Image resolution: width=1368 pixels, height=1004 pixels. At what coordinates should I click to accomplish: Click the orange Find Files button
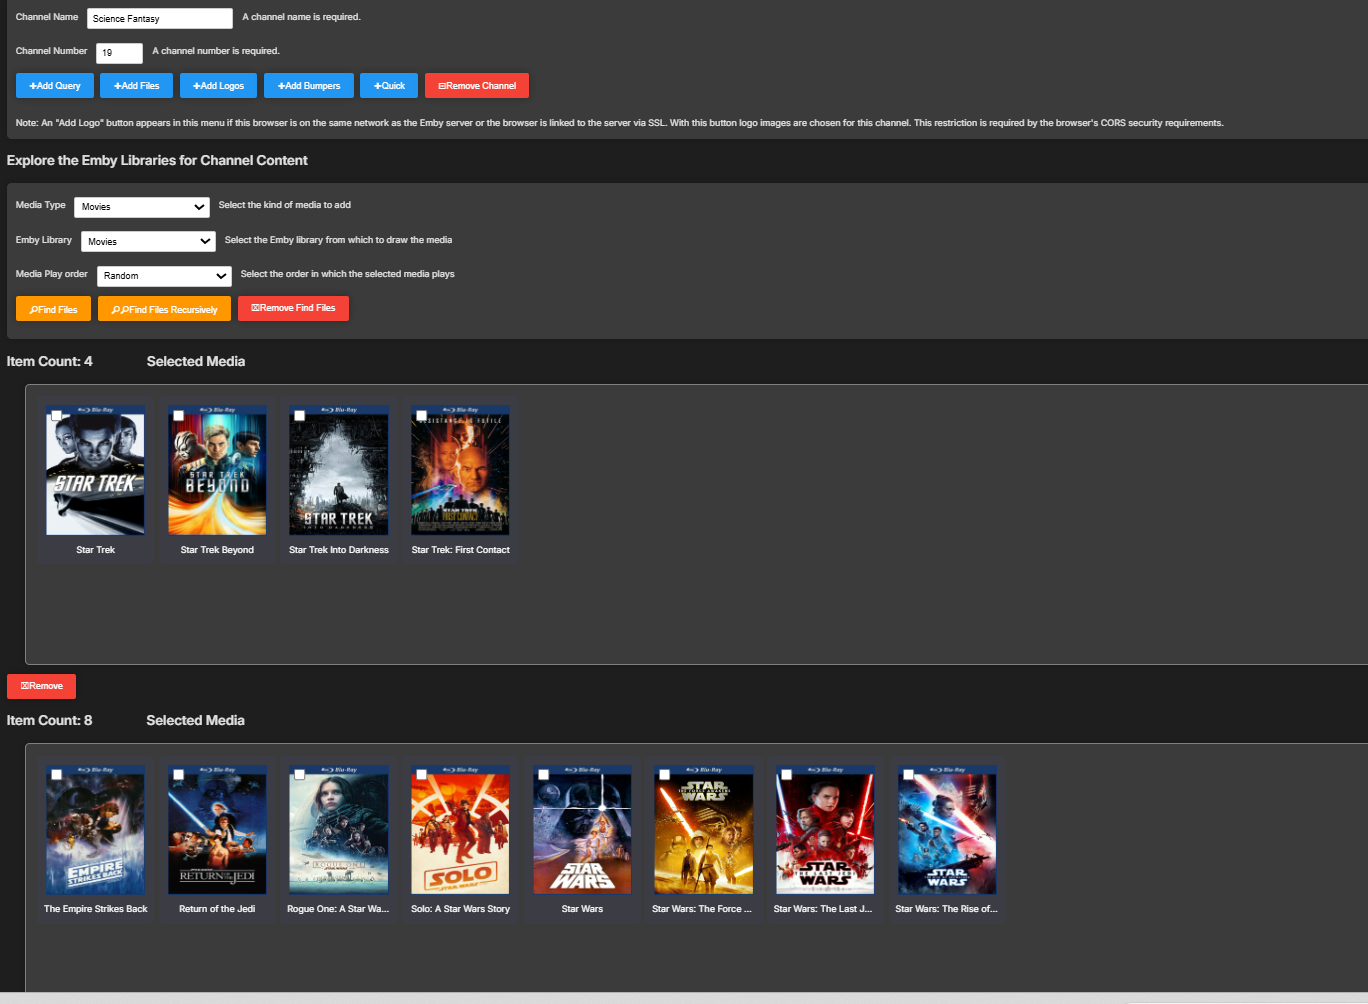click(53, 309)
